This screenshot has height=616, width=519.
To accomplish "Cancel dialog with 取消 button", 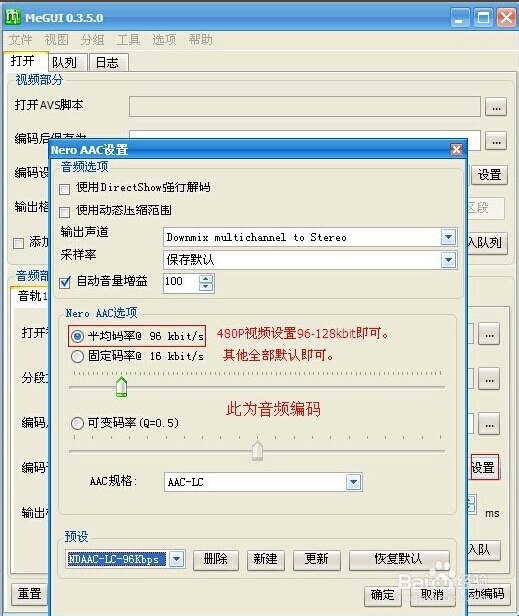I will click(x=432, y=596).
